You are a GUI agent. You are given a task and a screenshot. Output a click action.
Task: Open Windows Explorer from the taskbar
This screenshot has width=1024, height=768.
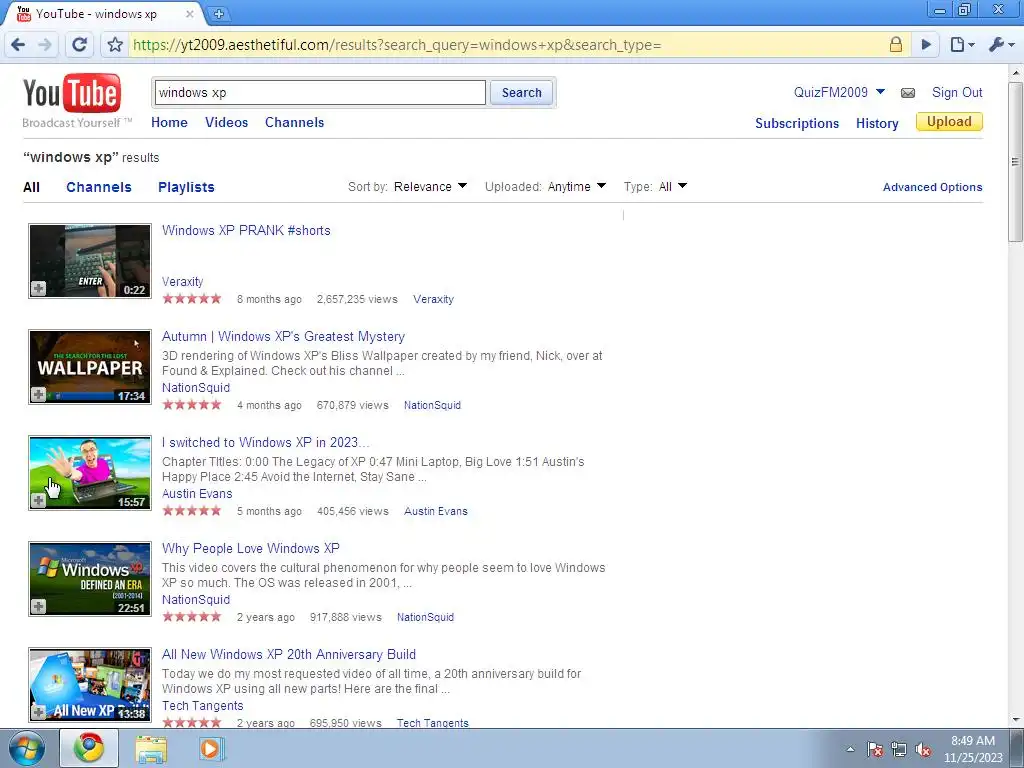coord(151,748)
